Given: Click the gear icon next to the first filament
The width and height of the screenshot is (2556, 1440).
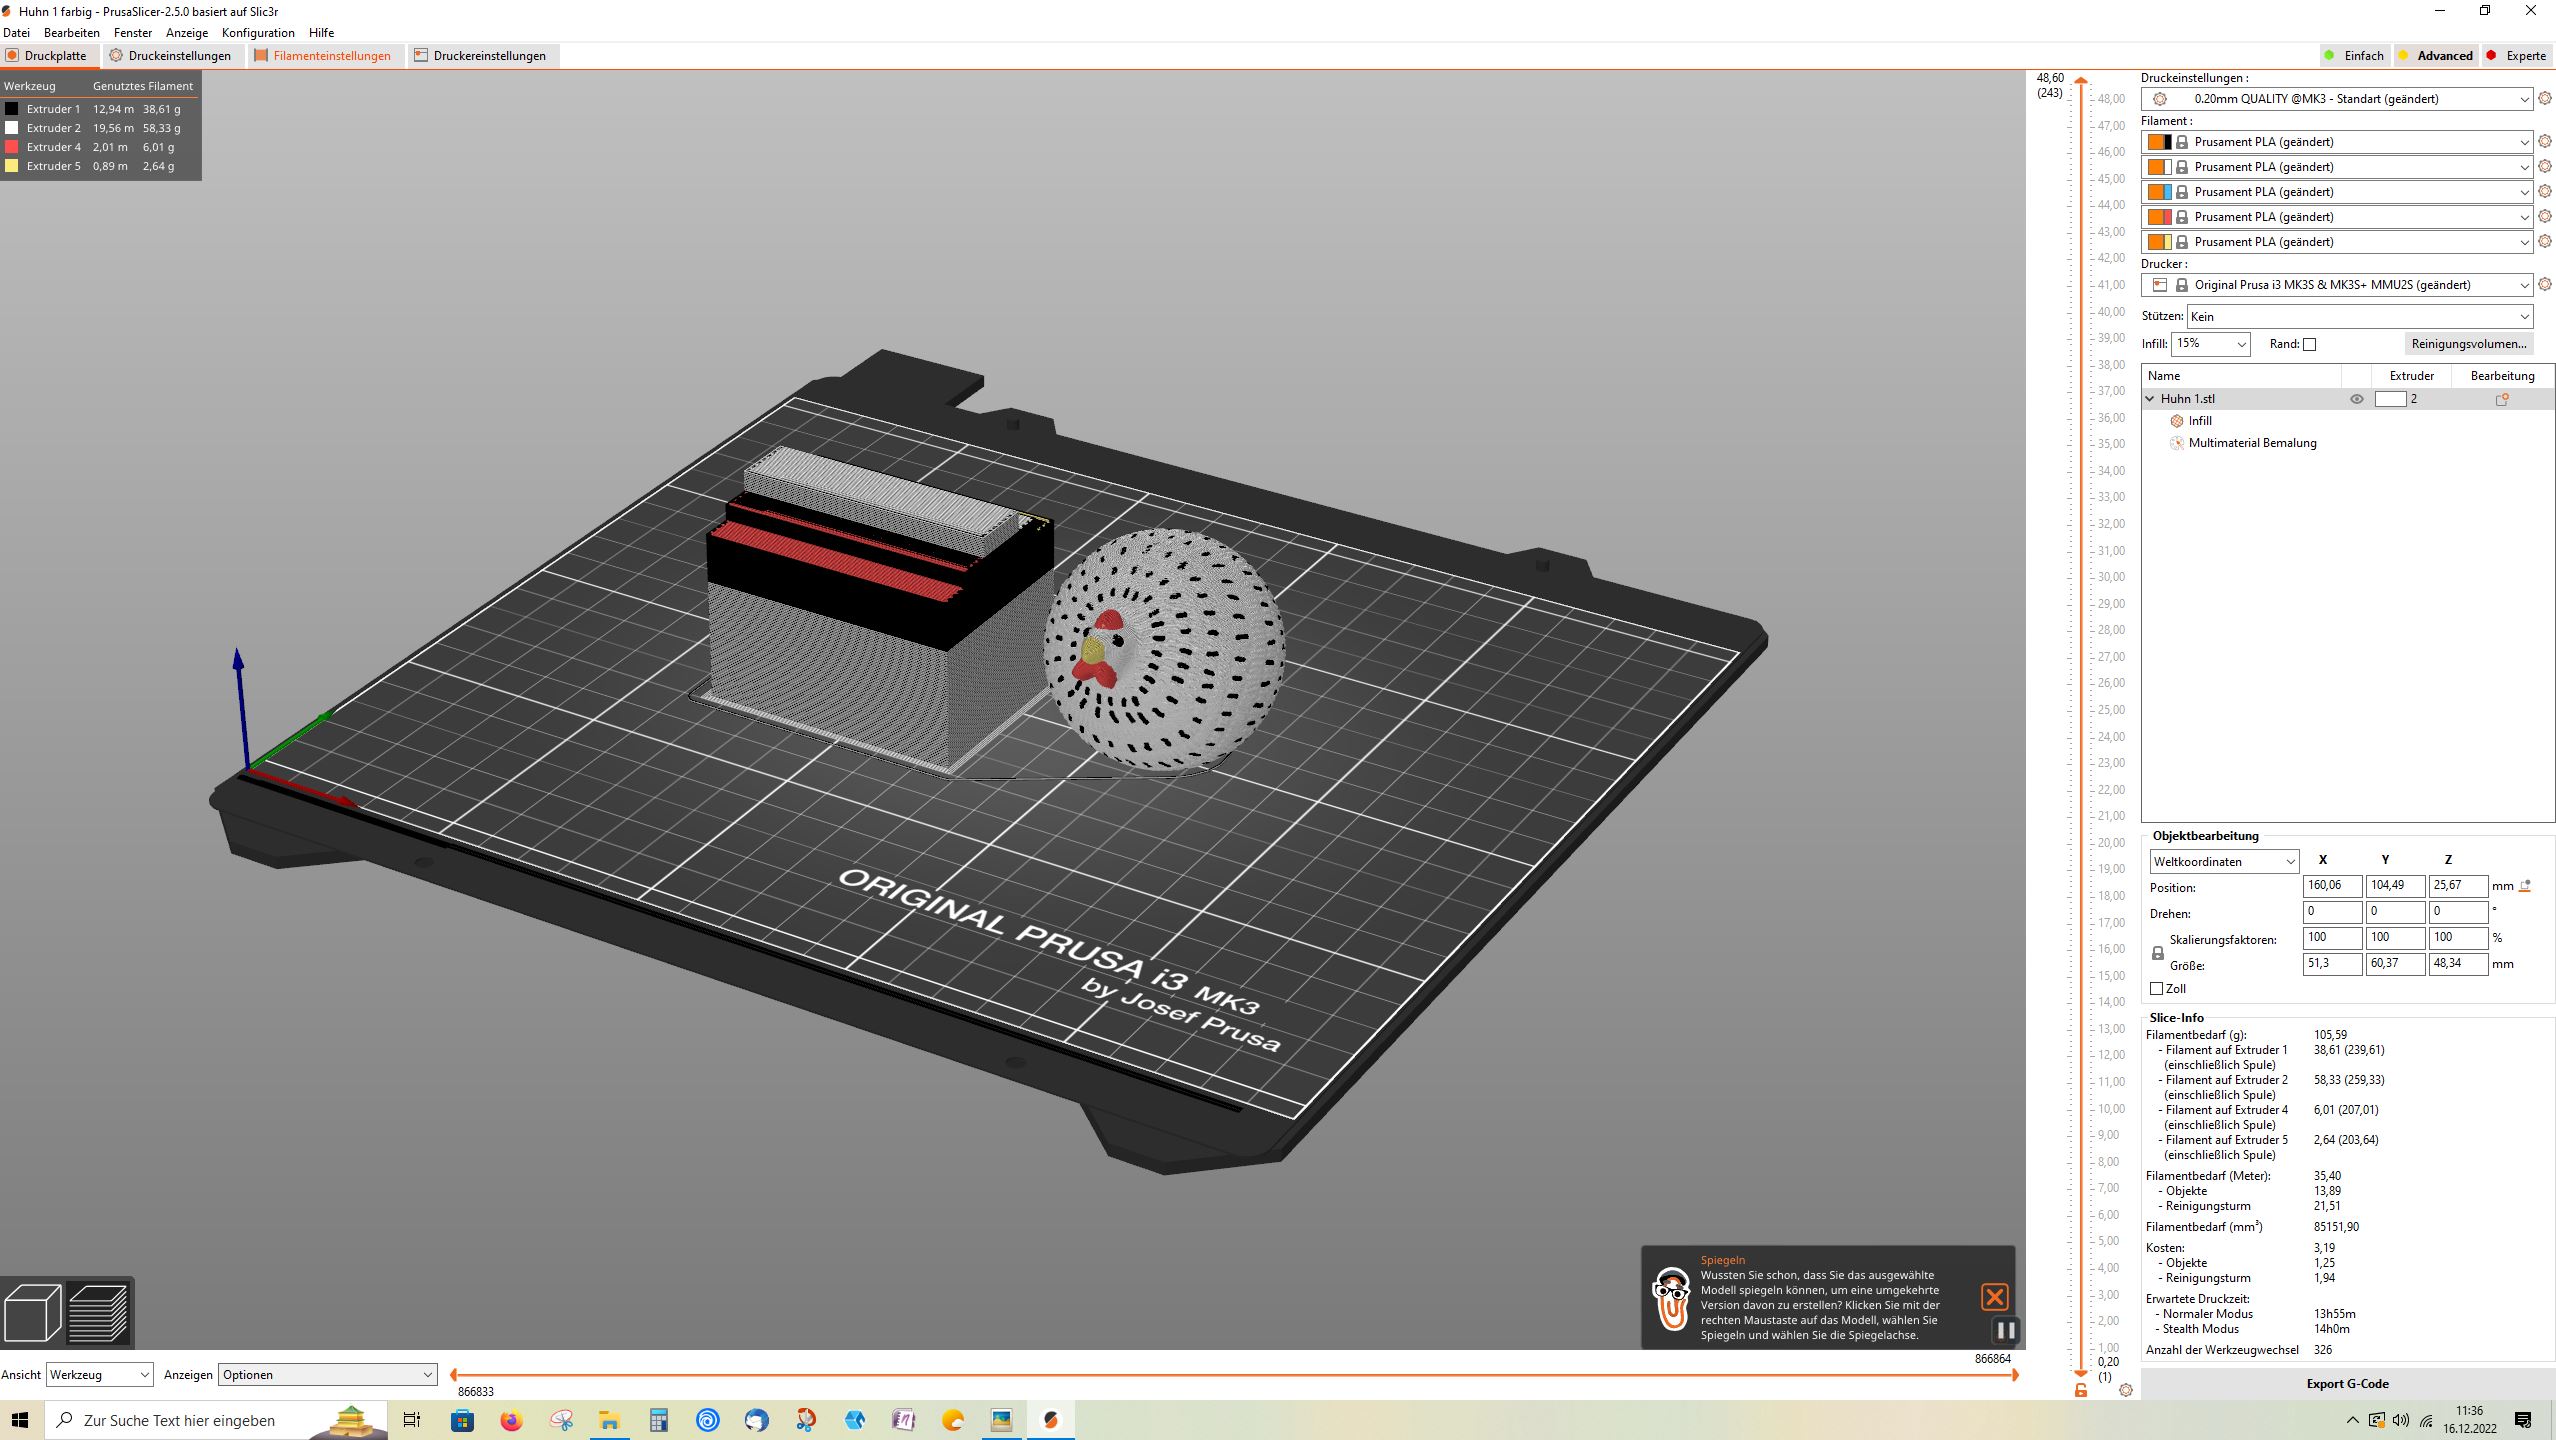Looking at the screenshot, I should coord(2545,142).
